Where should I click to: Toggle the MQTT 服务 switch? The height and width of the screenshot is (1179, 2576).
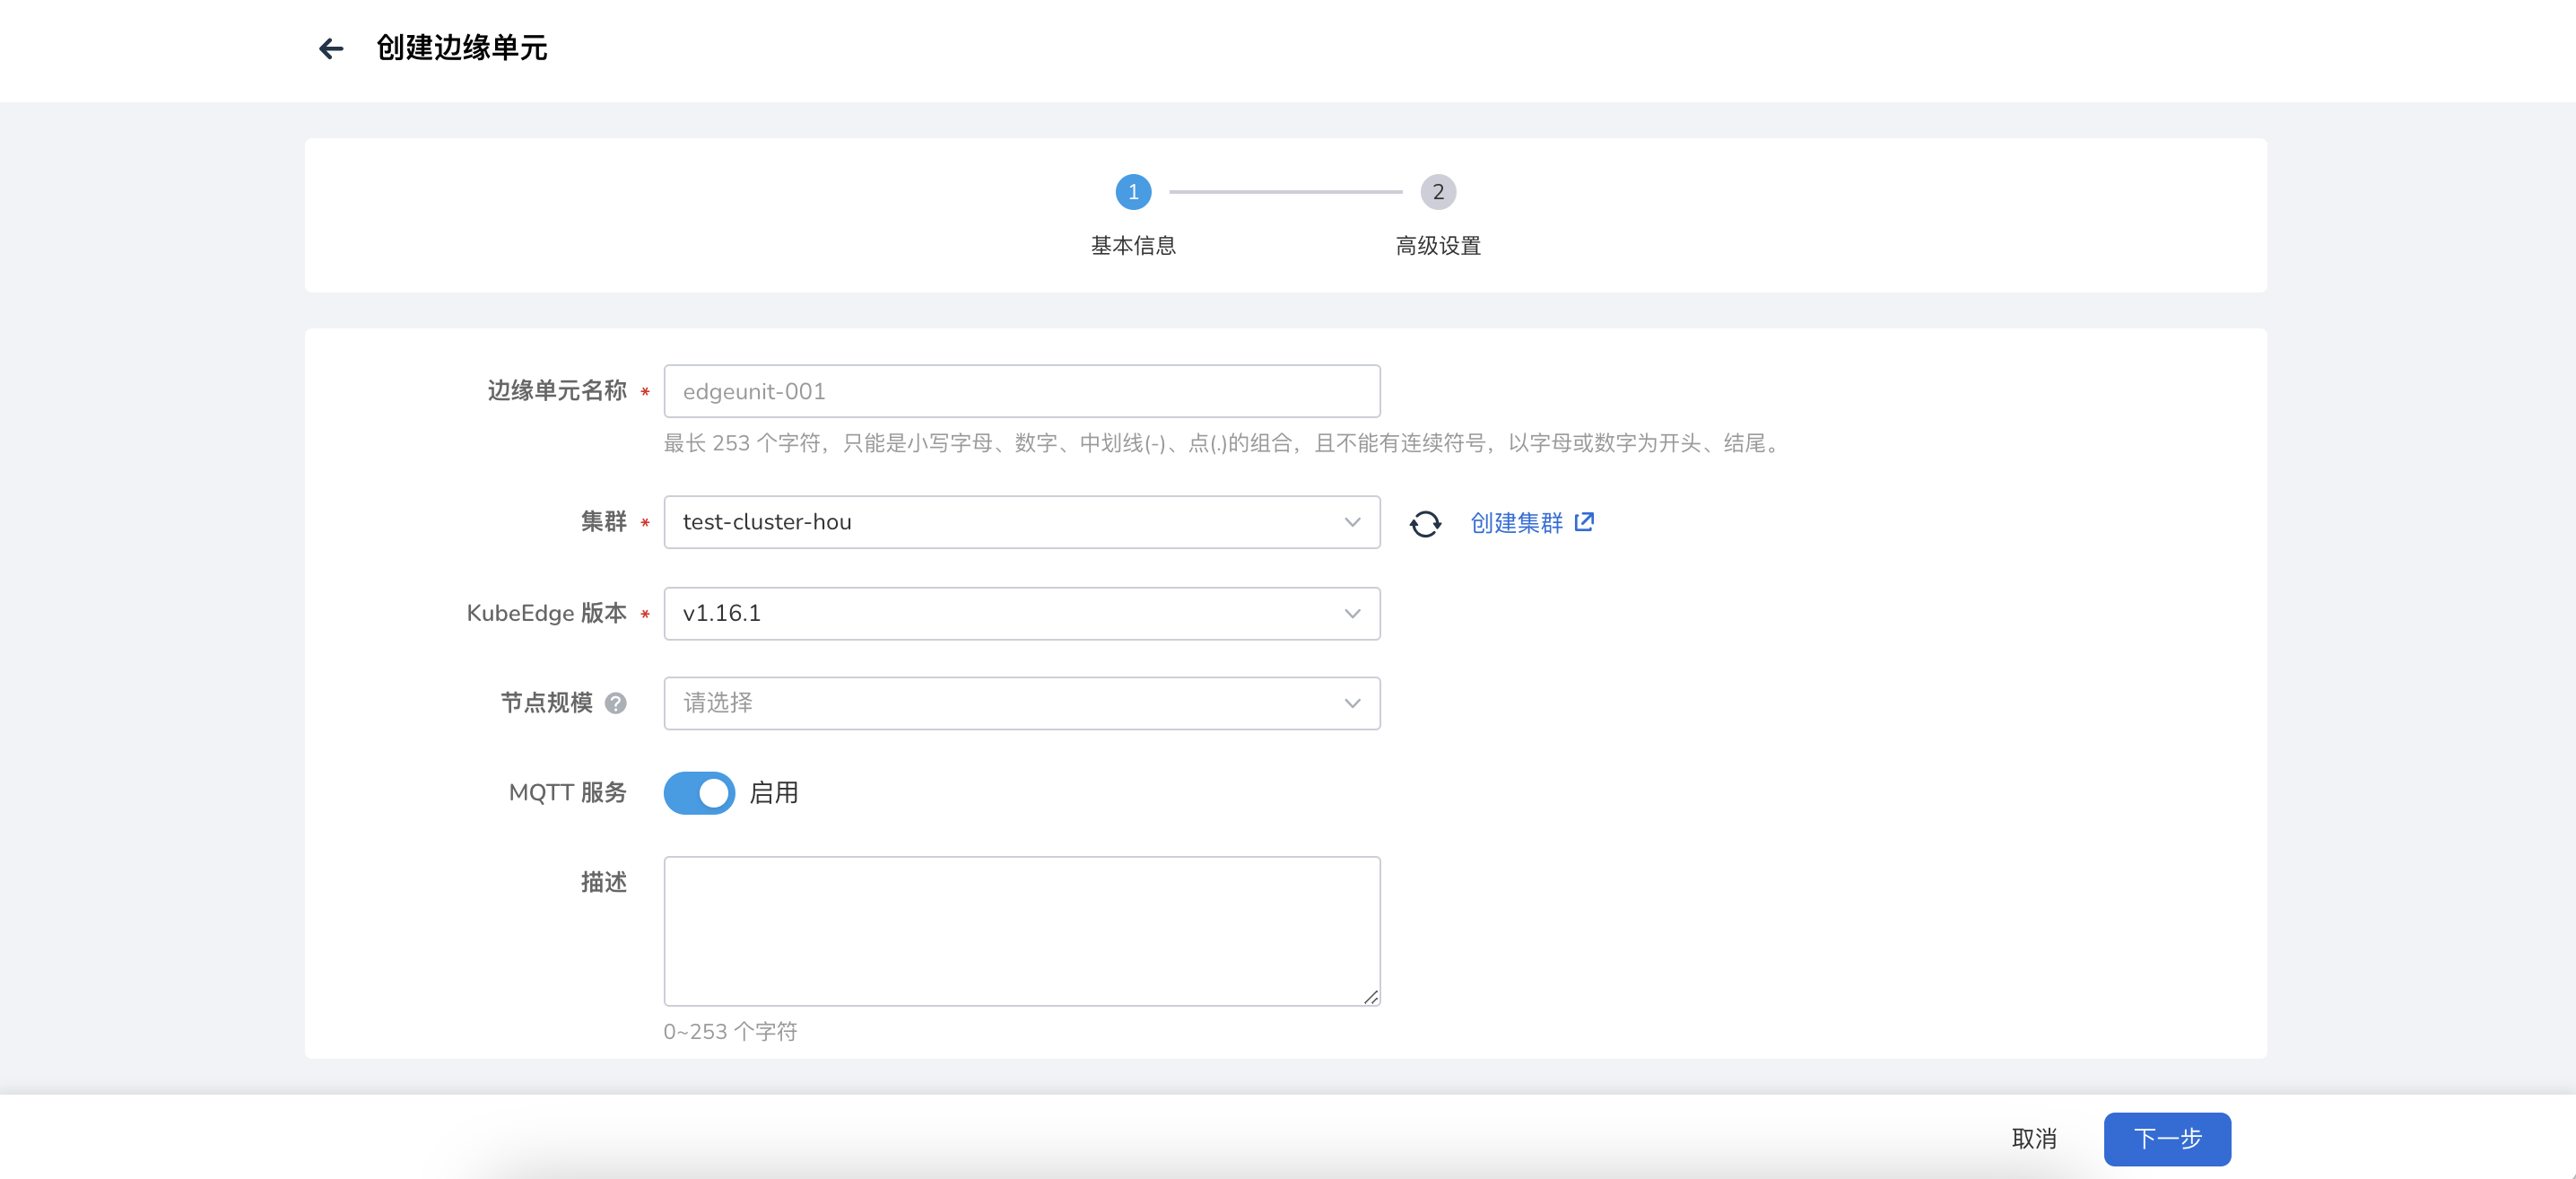point(699,793)
